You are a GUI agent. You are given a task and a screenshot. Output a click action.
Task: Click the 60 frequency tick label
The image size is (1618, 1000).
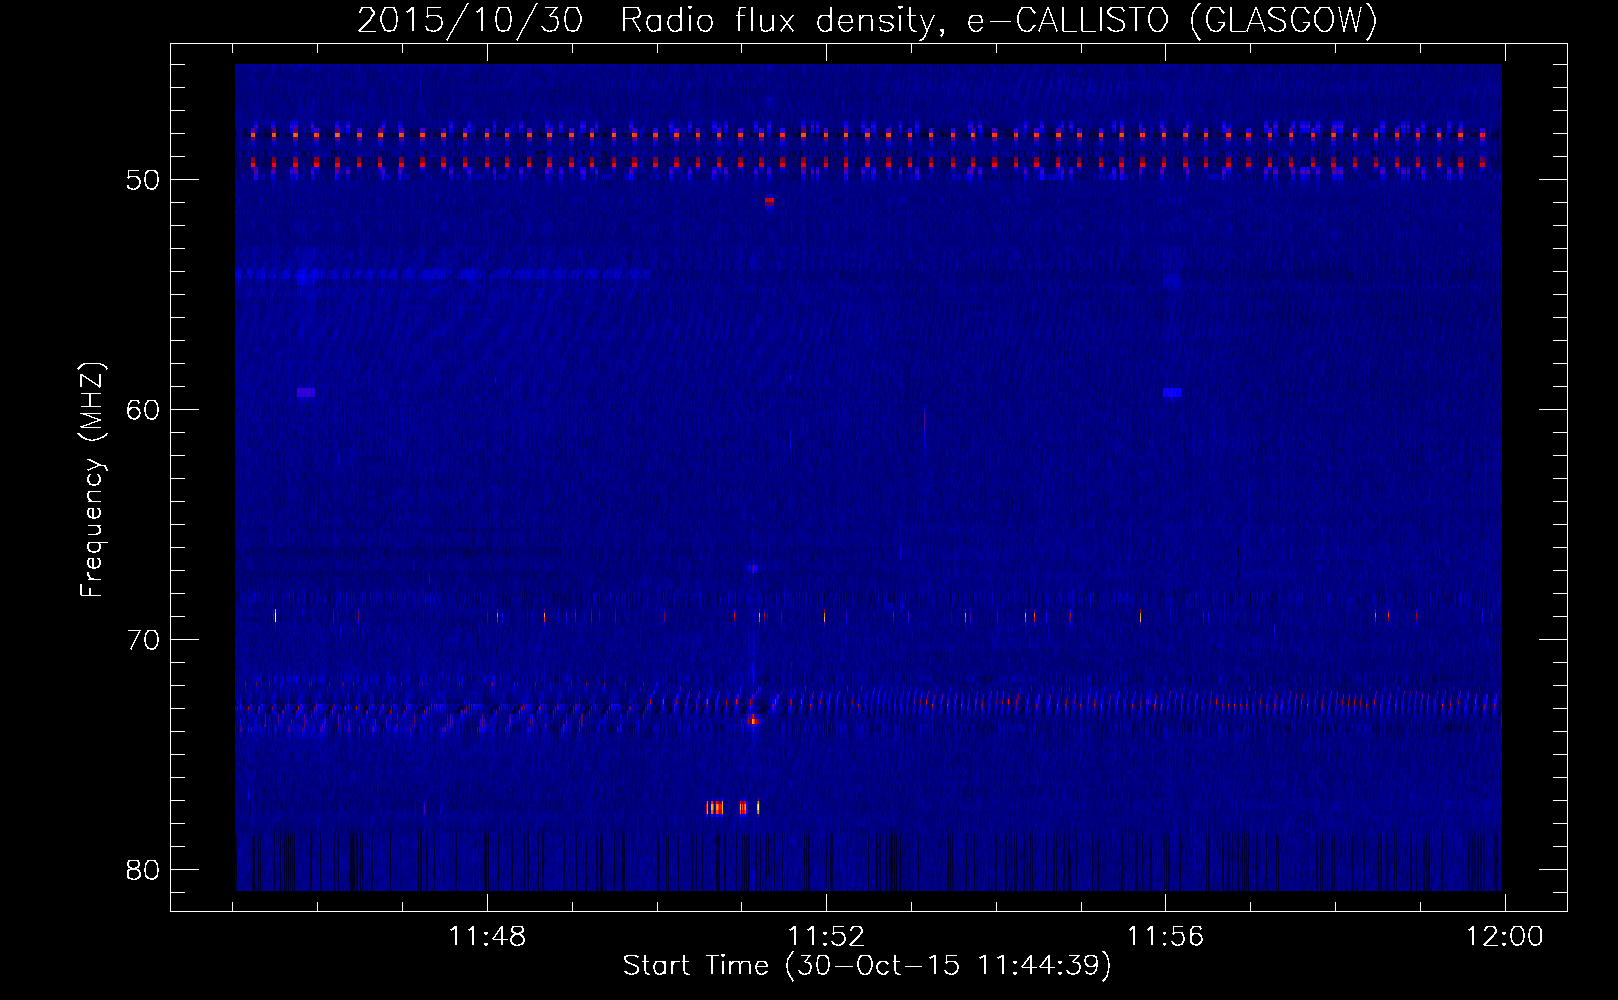click(144, 410)
